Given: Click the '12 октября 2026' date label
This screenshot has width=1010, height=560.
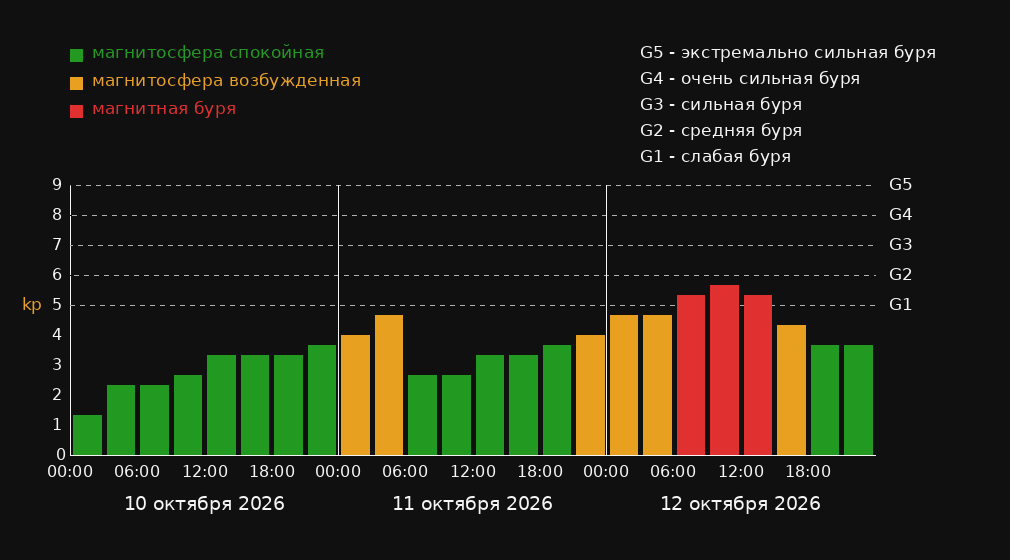Looking at the screenshot, I should (740, 504).
